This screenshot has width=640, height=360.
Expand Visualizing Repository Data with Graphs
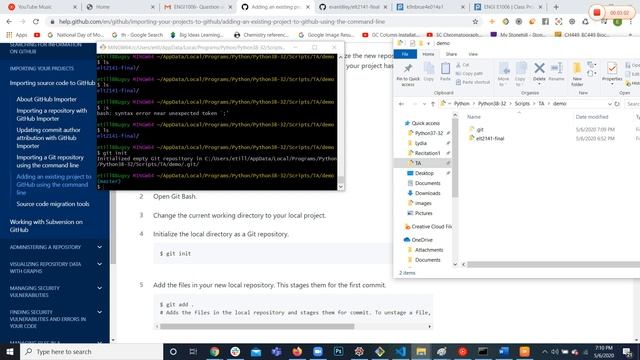(x=100, y=264)
